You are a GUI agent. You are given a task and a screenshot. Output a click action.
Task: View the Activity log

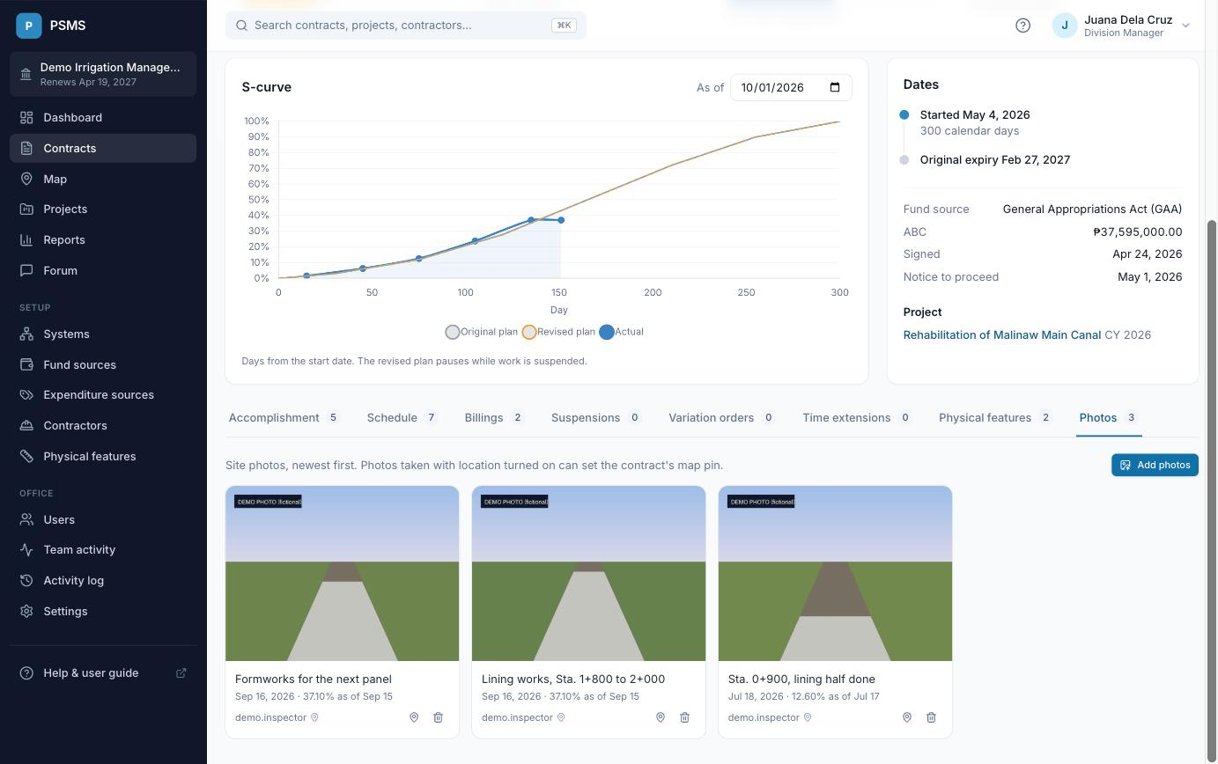click(103, 581)
